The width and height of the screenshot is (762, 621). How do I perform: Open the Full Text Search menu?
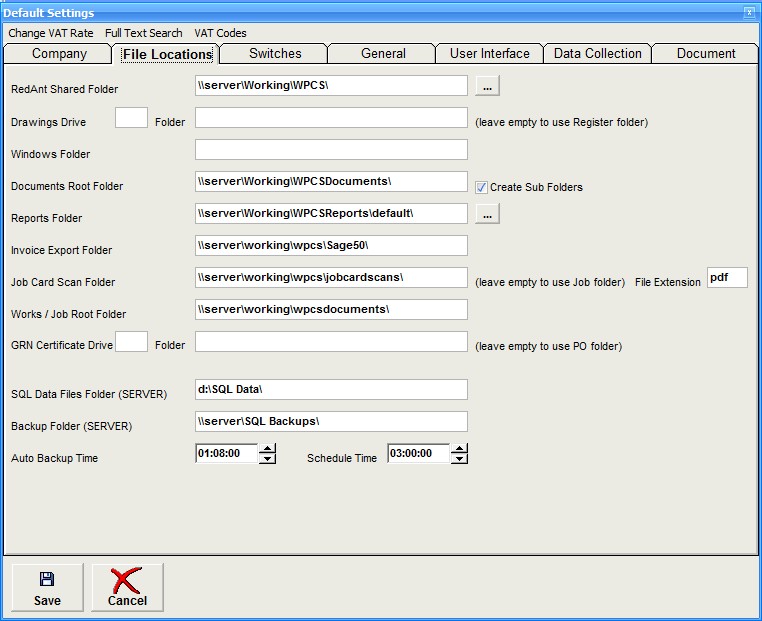[144, 33]
